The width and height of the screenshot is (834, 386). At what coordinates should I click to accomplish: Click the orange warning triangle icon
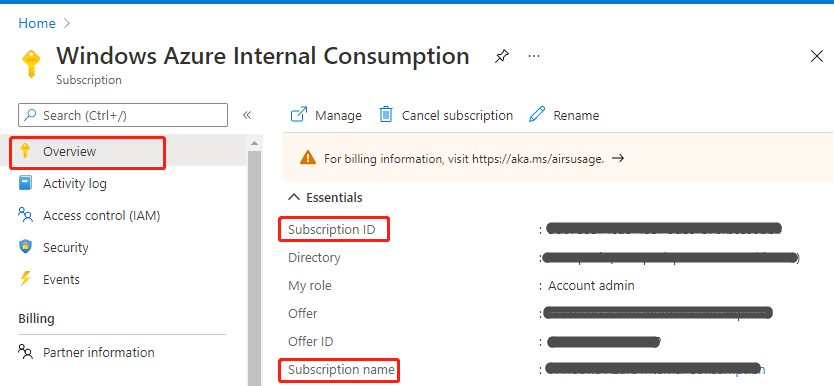308,158
